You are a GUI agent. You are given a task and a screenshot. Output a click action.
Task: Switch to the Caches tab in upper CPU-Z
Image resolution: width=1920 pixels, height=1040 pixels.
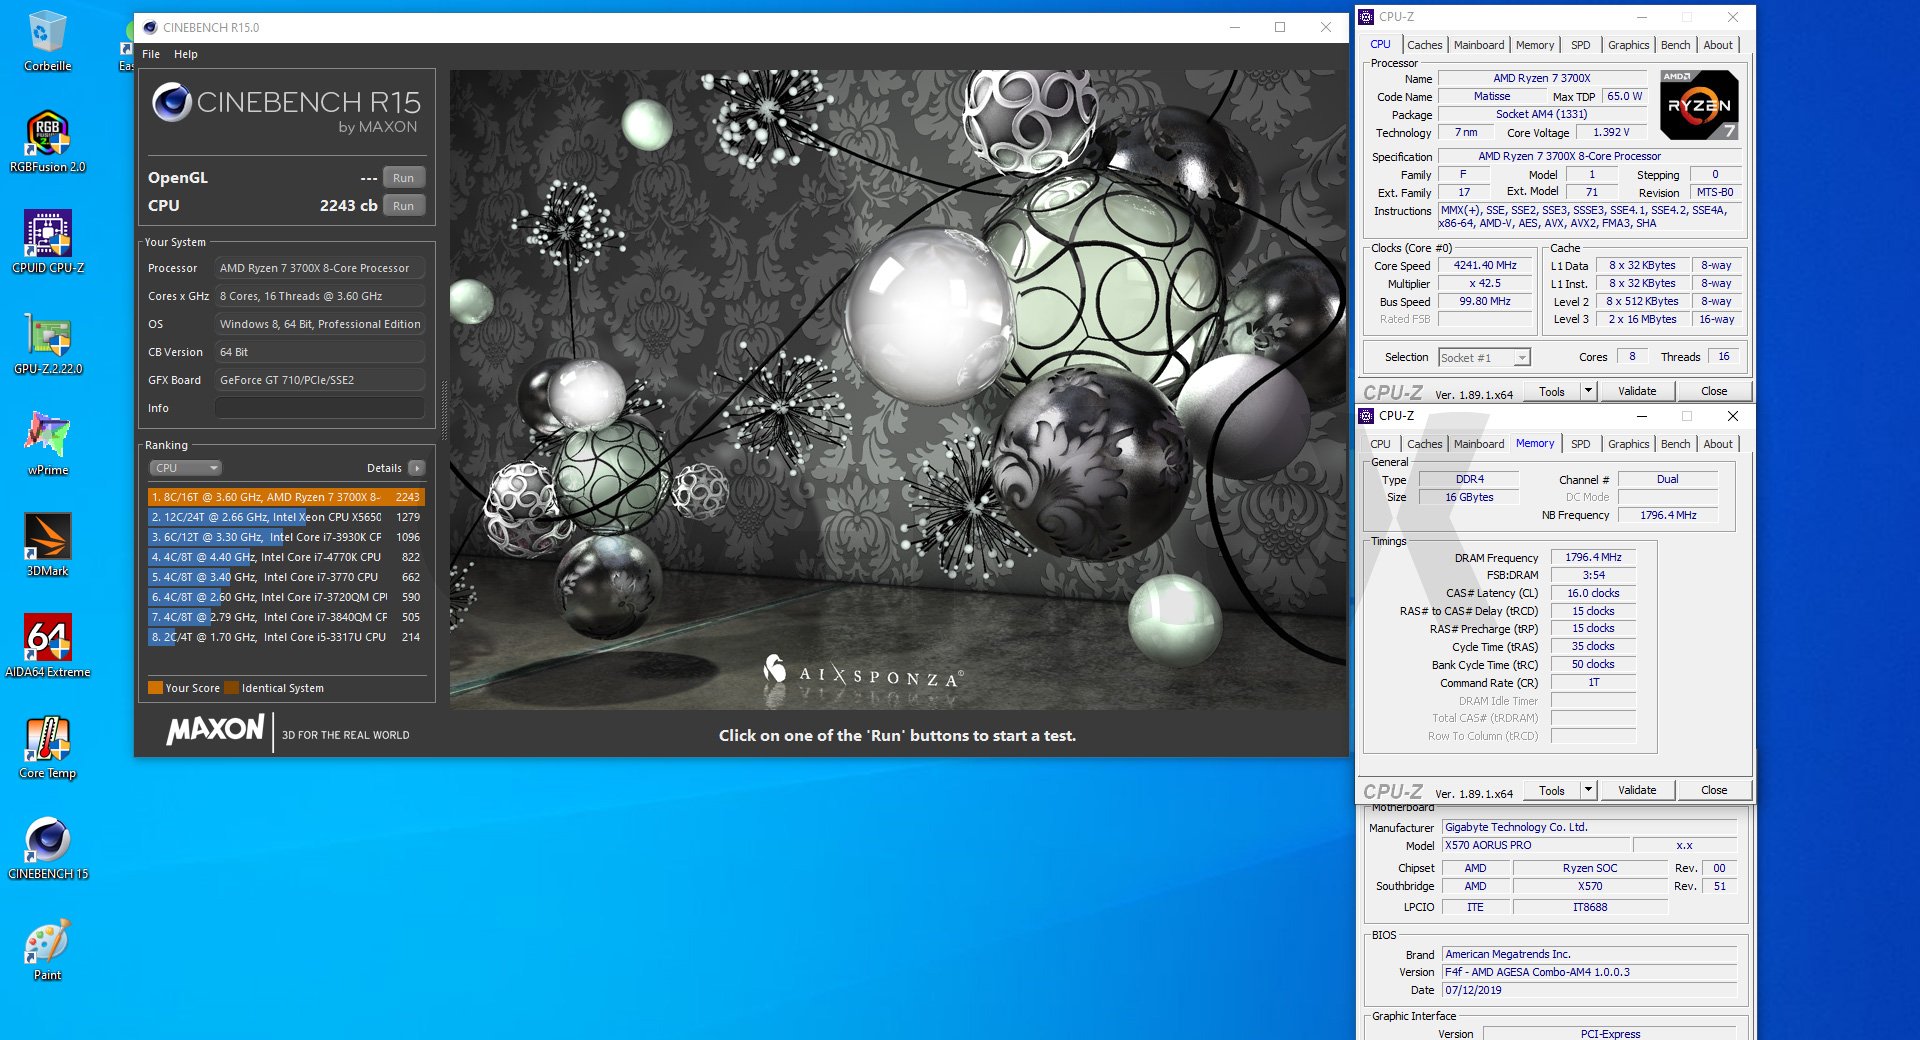pos(1424,45)
